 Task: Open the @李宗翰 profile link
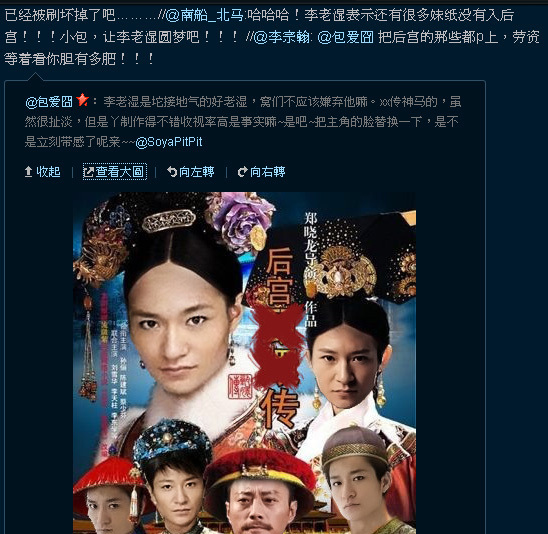281,37
